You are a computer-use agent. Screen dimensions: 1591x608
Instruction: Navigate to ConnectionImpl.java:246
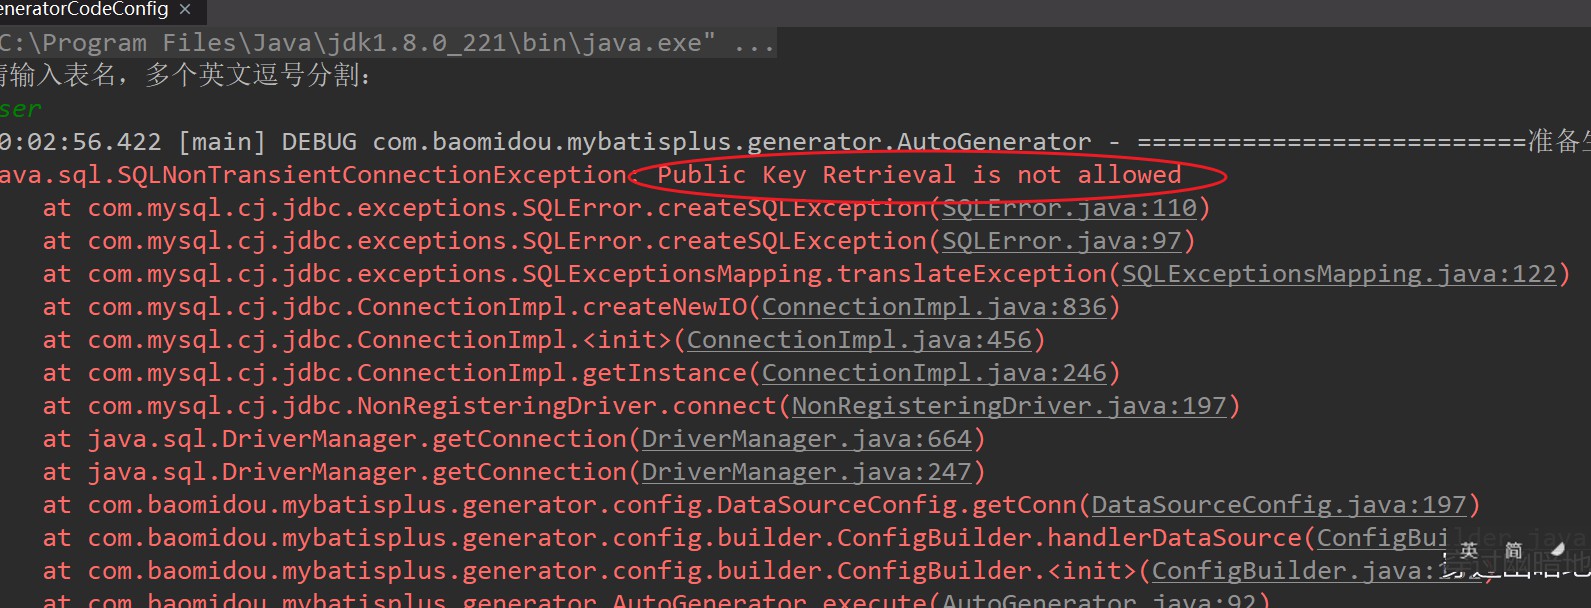[934, 373]
